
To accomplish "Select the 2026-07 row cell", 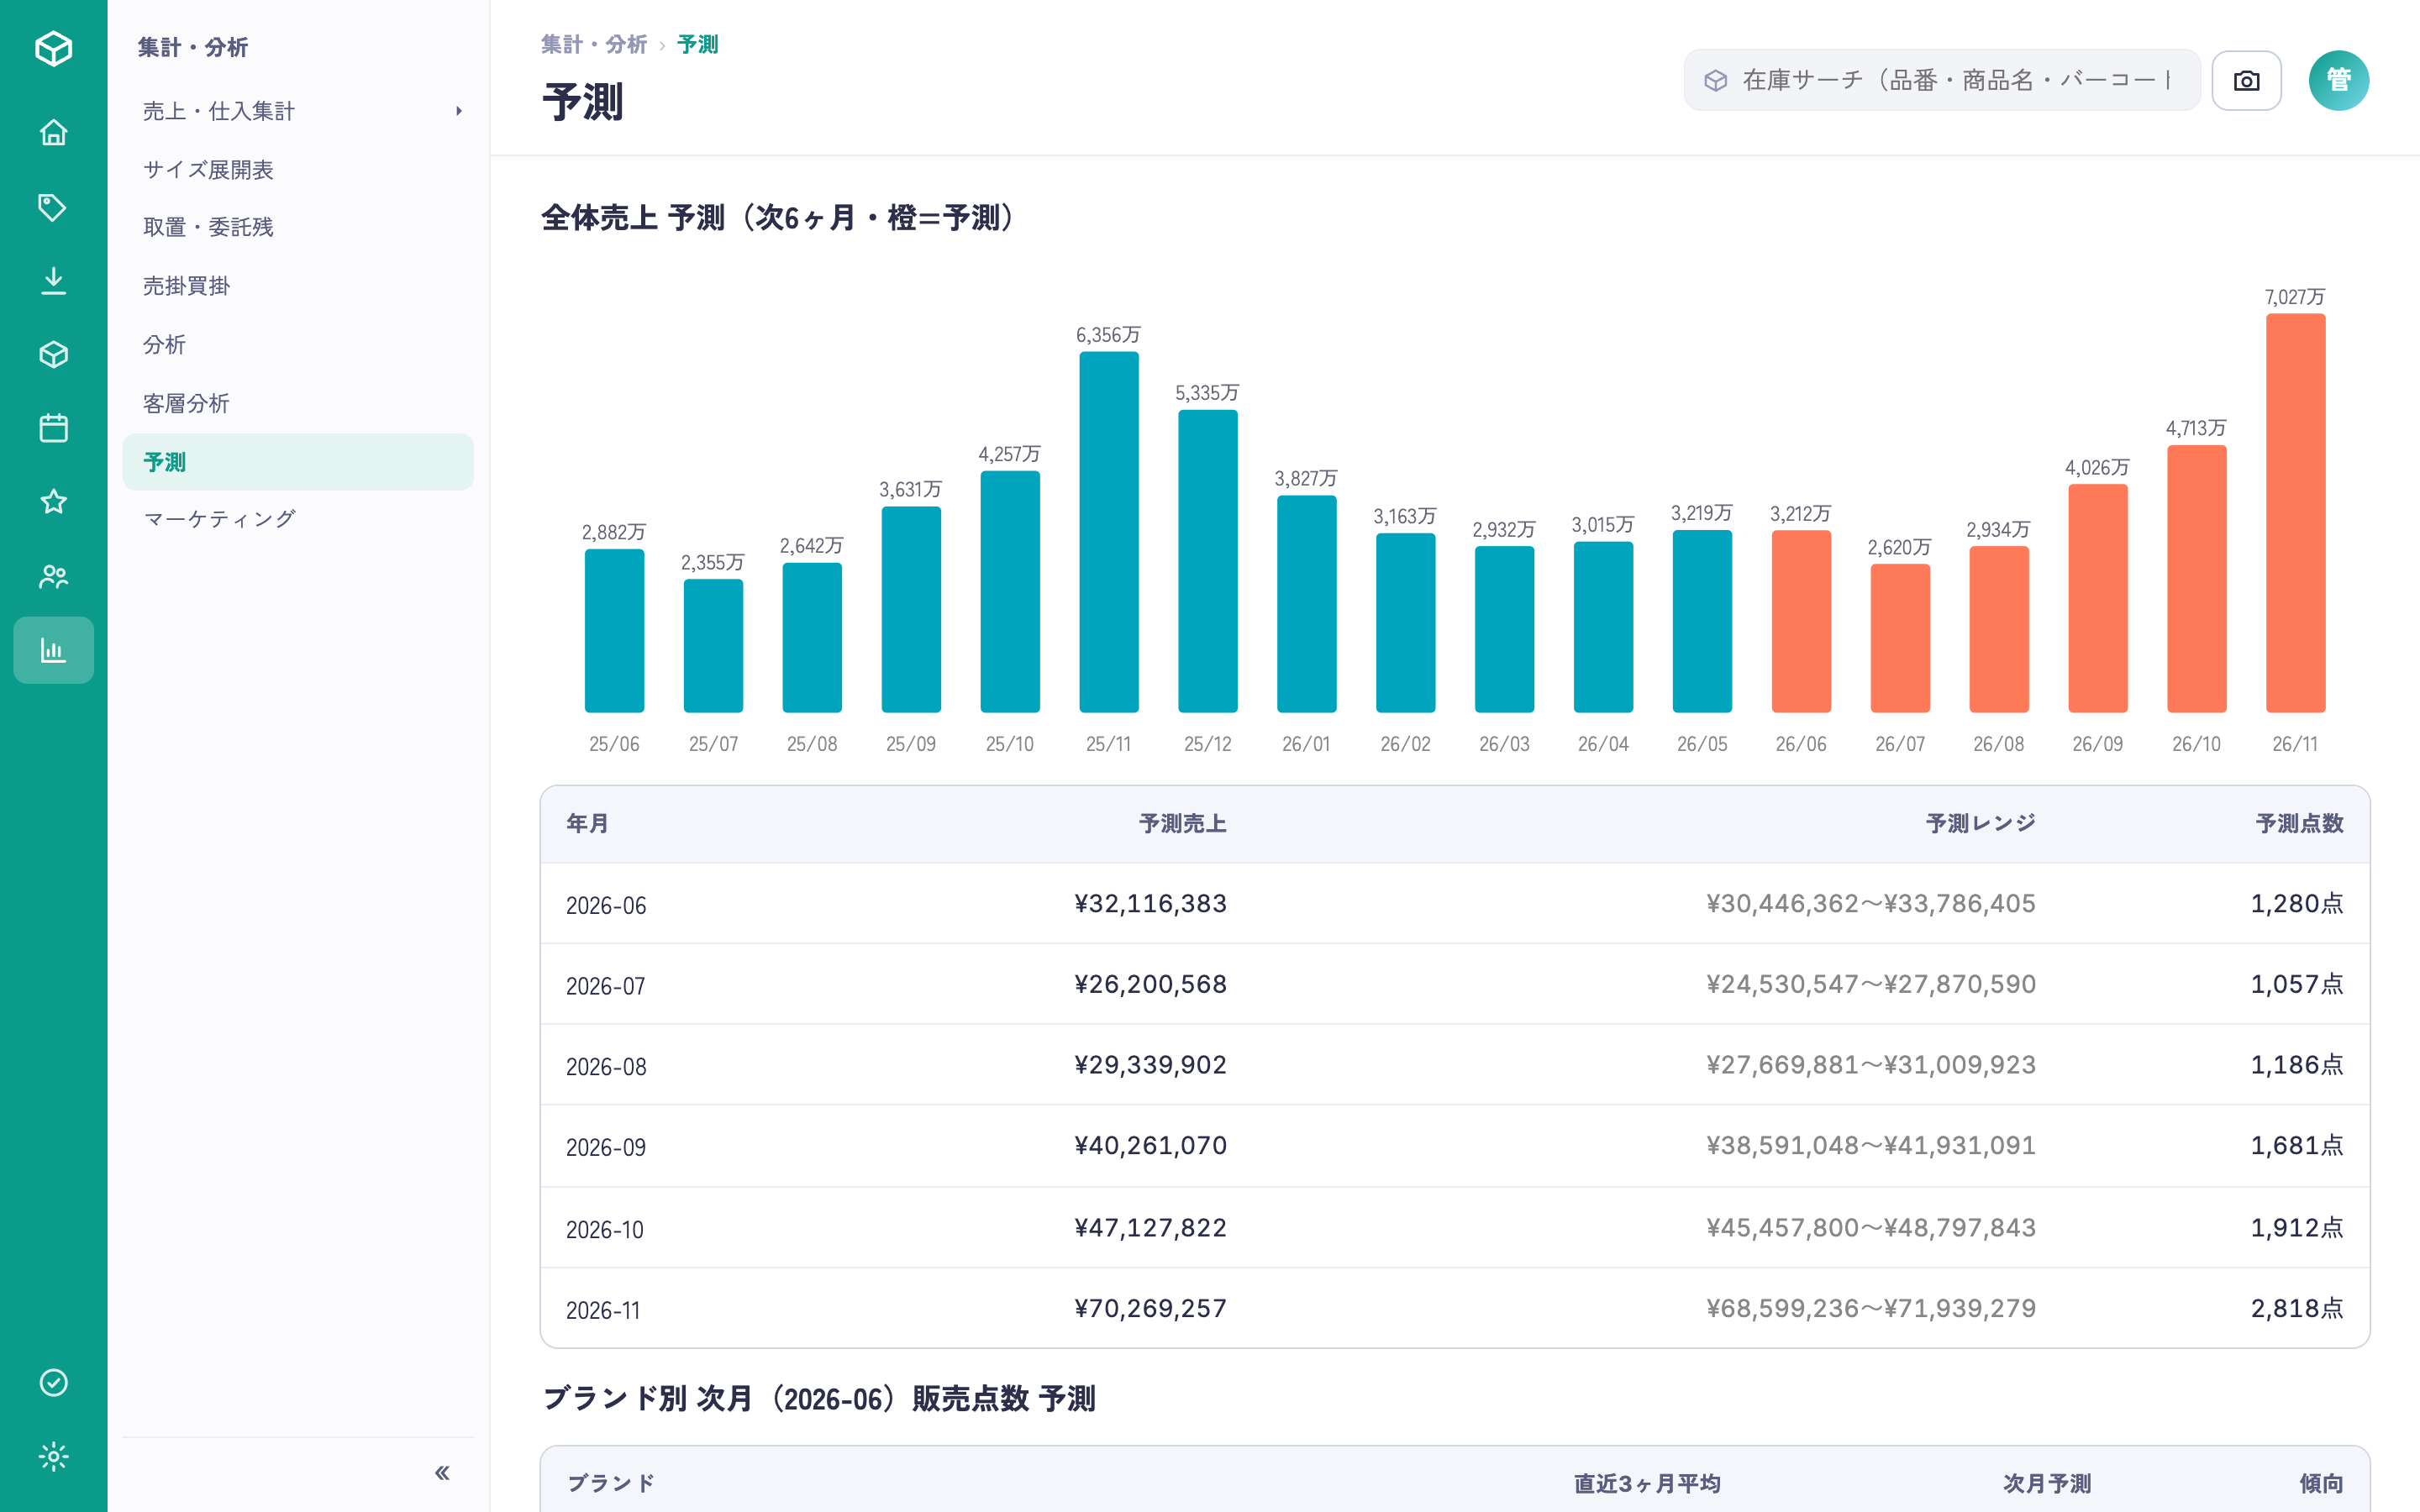I will 606,986.
